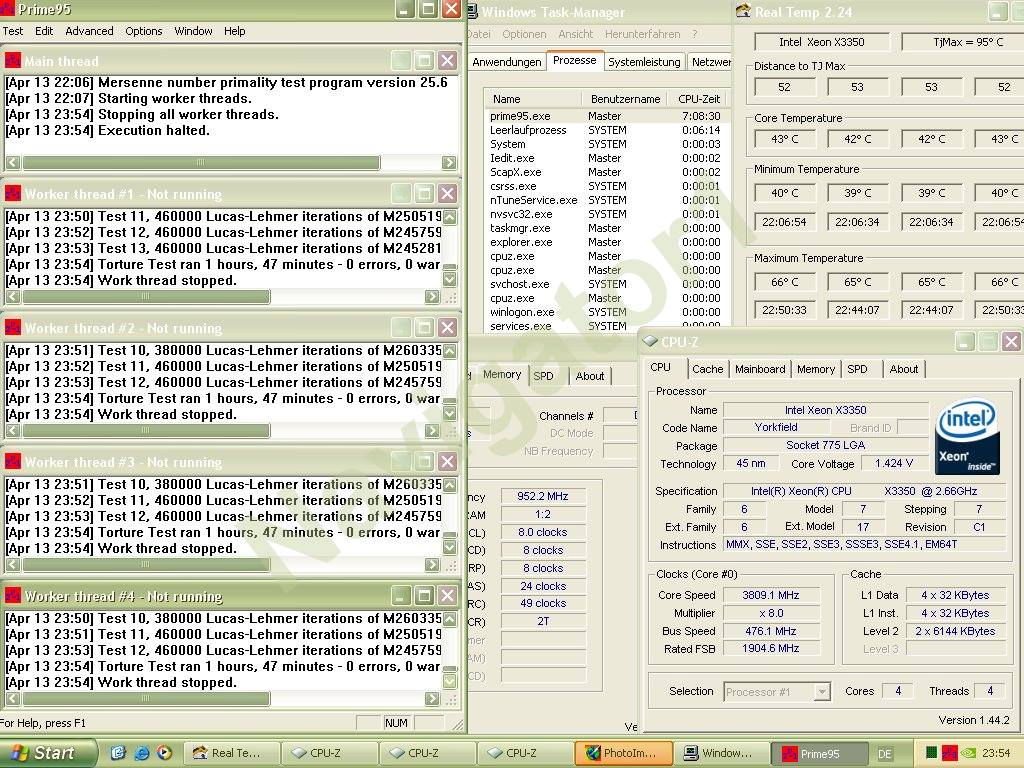Viewport: 1024px width, 768px height.
Task: Open the Help menu in Prime95
Action: pyautogui.click(x=234, y=31)
